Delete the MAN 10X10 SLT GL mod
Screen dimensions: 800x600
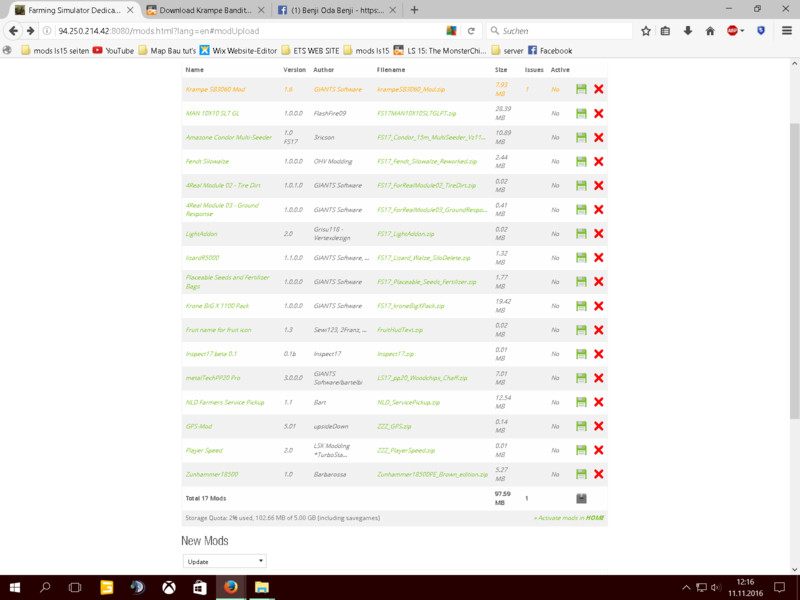[x=598, y=113]
